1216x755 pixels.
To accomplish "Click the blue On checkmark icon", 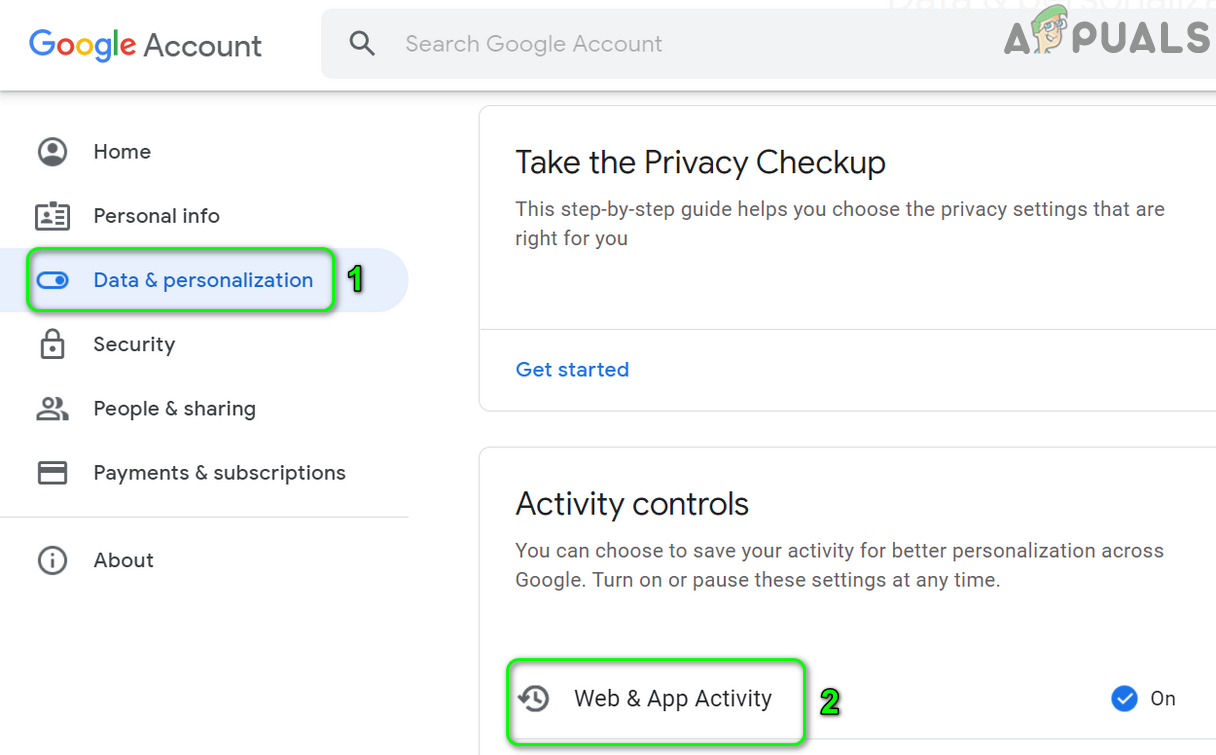I will coord(1124,698).
